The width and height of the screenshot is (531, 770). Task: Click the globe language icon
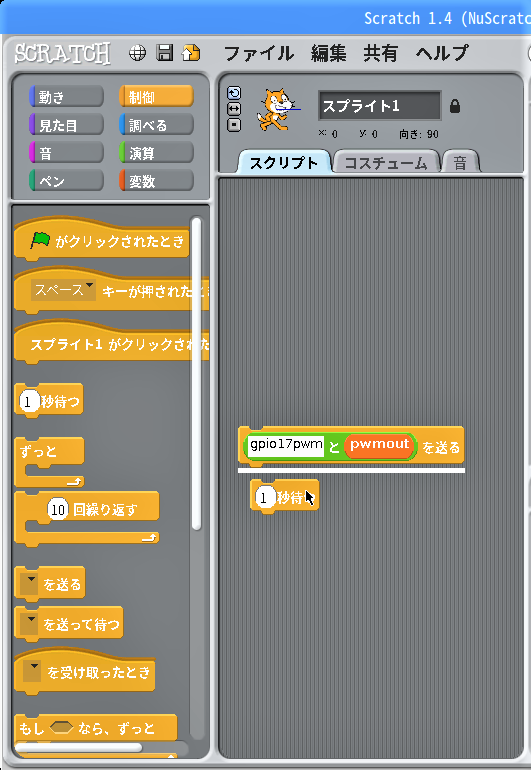pos(137,53)
